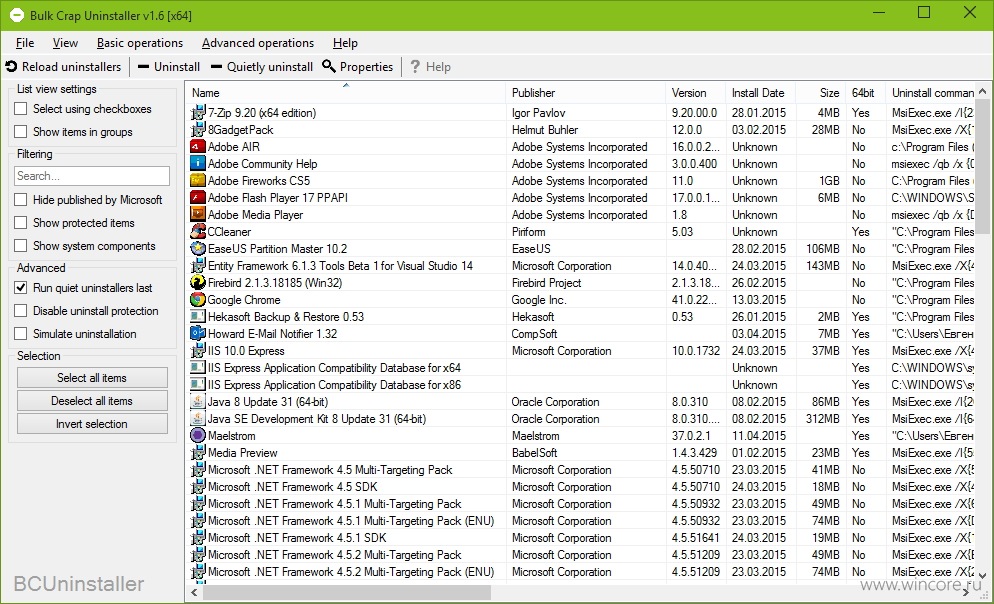
Task: Click the vertical scrollbar thumb
Action: click(983, 167)
